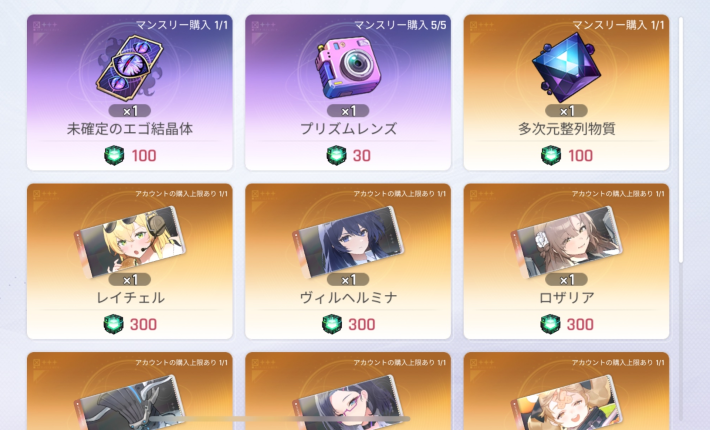
Task: Buy 多次元整列物質 for 100
Action: [566, 156]
